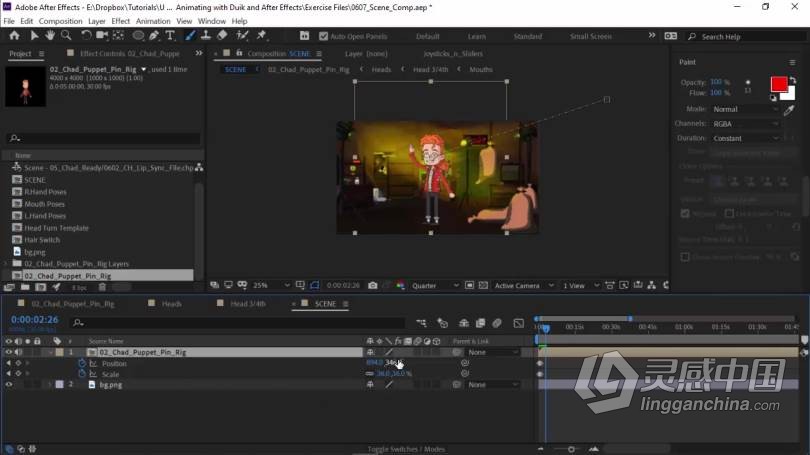This screenshot has width=810, height=455.
Task: Open the Duration Constant dropdown
Action: tap(744, 138)
